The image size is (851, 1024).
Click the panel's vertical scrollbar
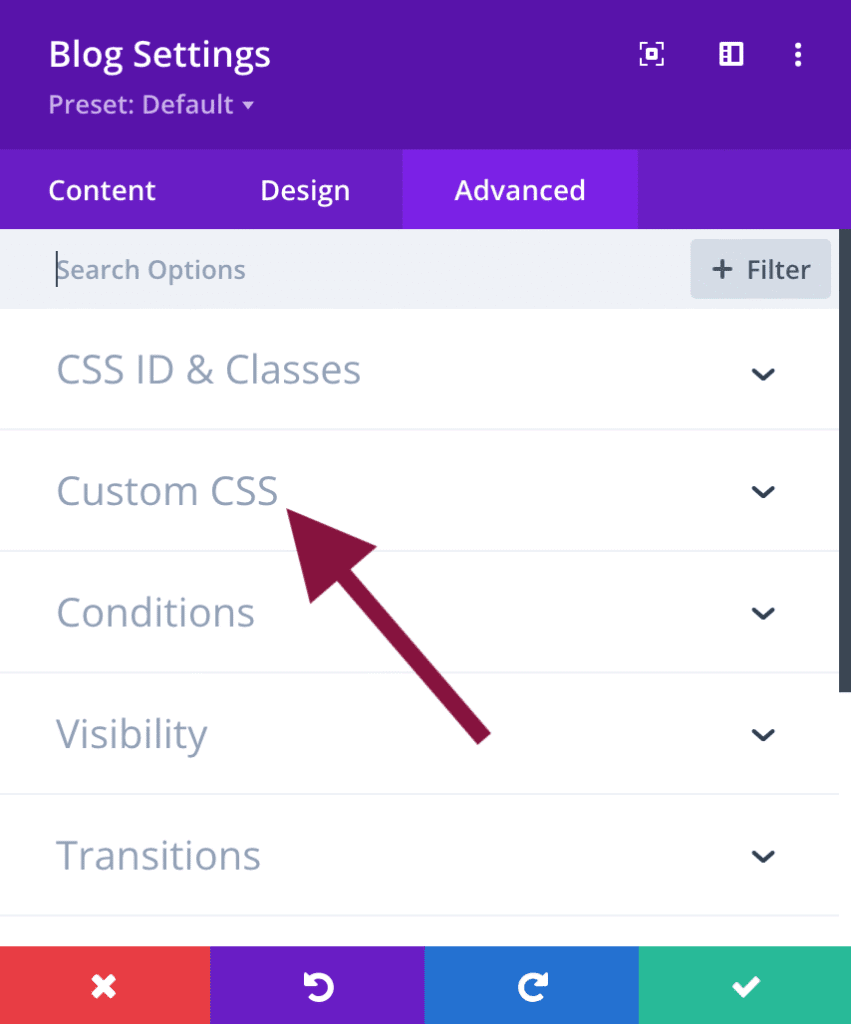(845, 460)
